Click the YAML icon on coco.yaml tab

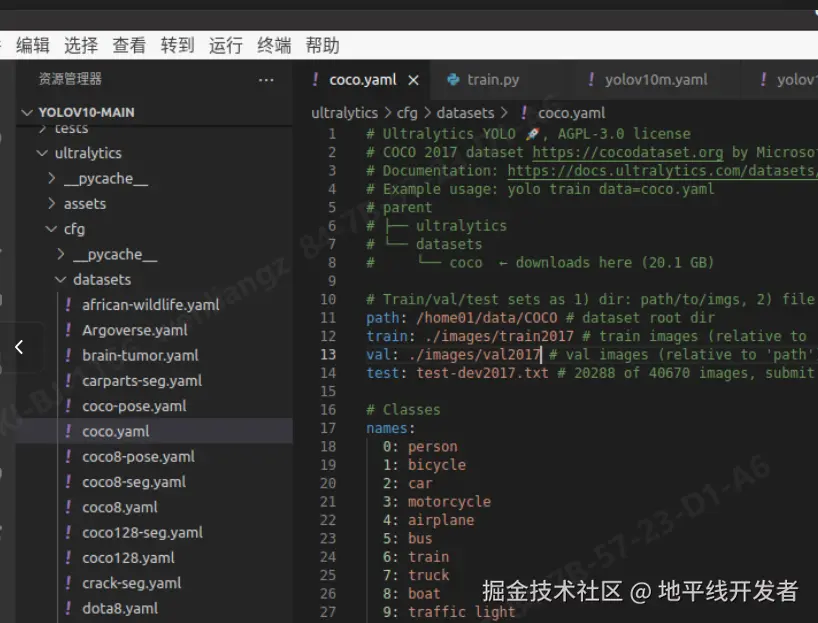click(x=315, y=79)
